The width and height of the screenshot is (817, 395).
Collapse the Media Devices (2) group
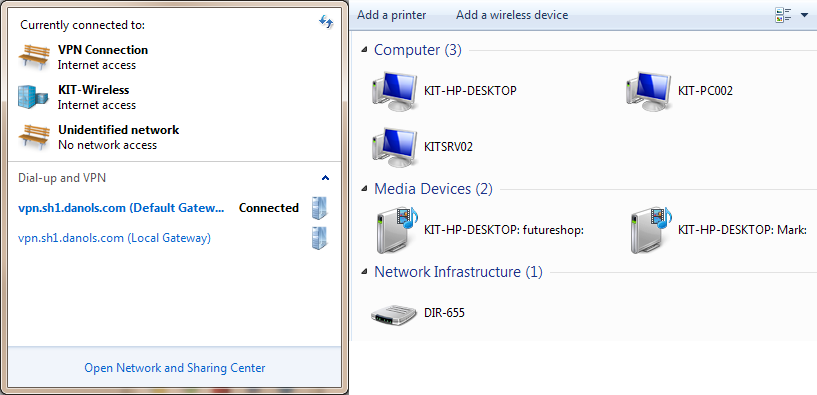pyautogui.click(x=365, y=189)
